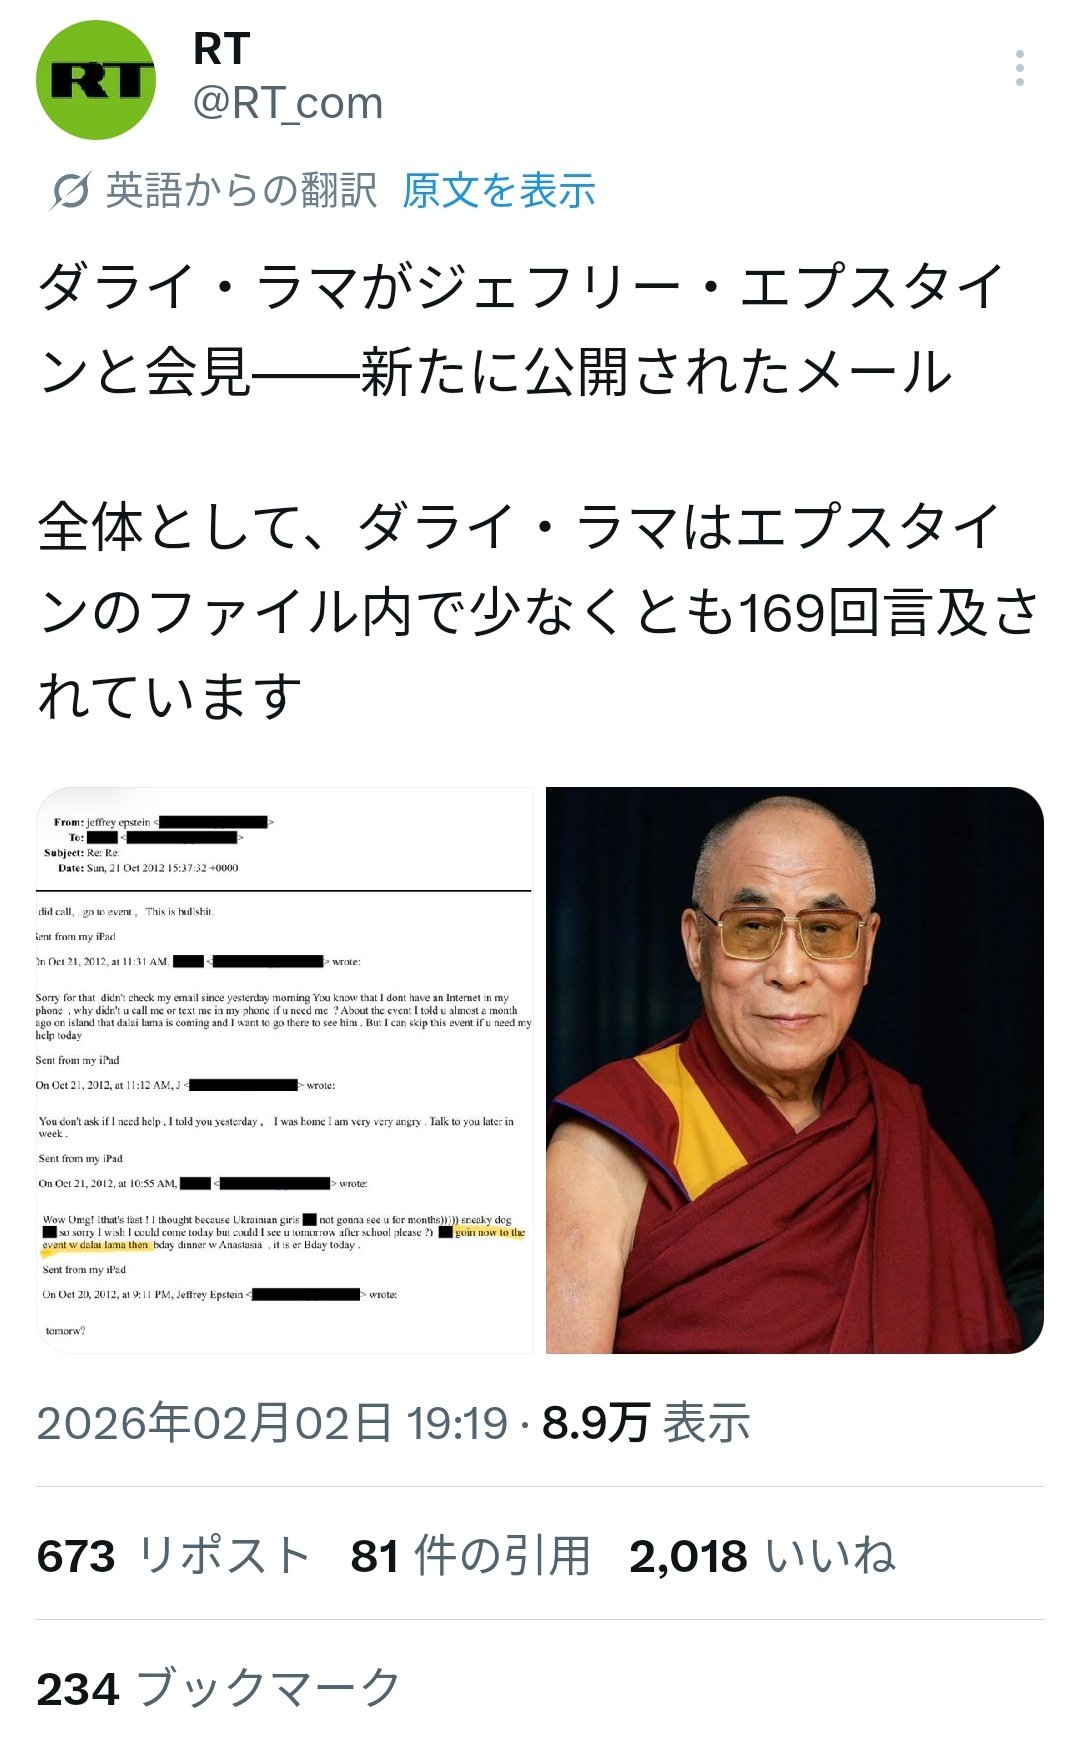Viewport: 1079px width, 1743px height.
Task: Tap the translation indicator icon
Action: tap(70, 191)
